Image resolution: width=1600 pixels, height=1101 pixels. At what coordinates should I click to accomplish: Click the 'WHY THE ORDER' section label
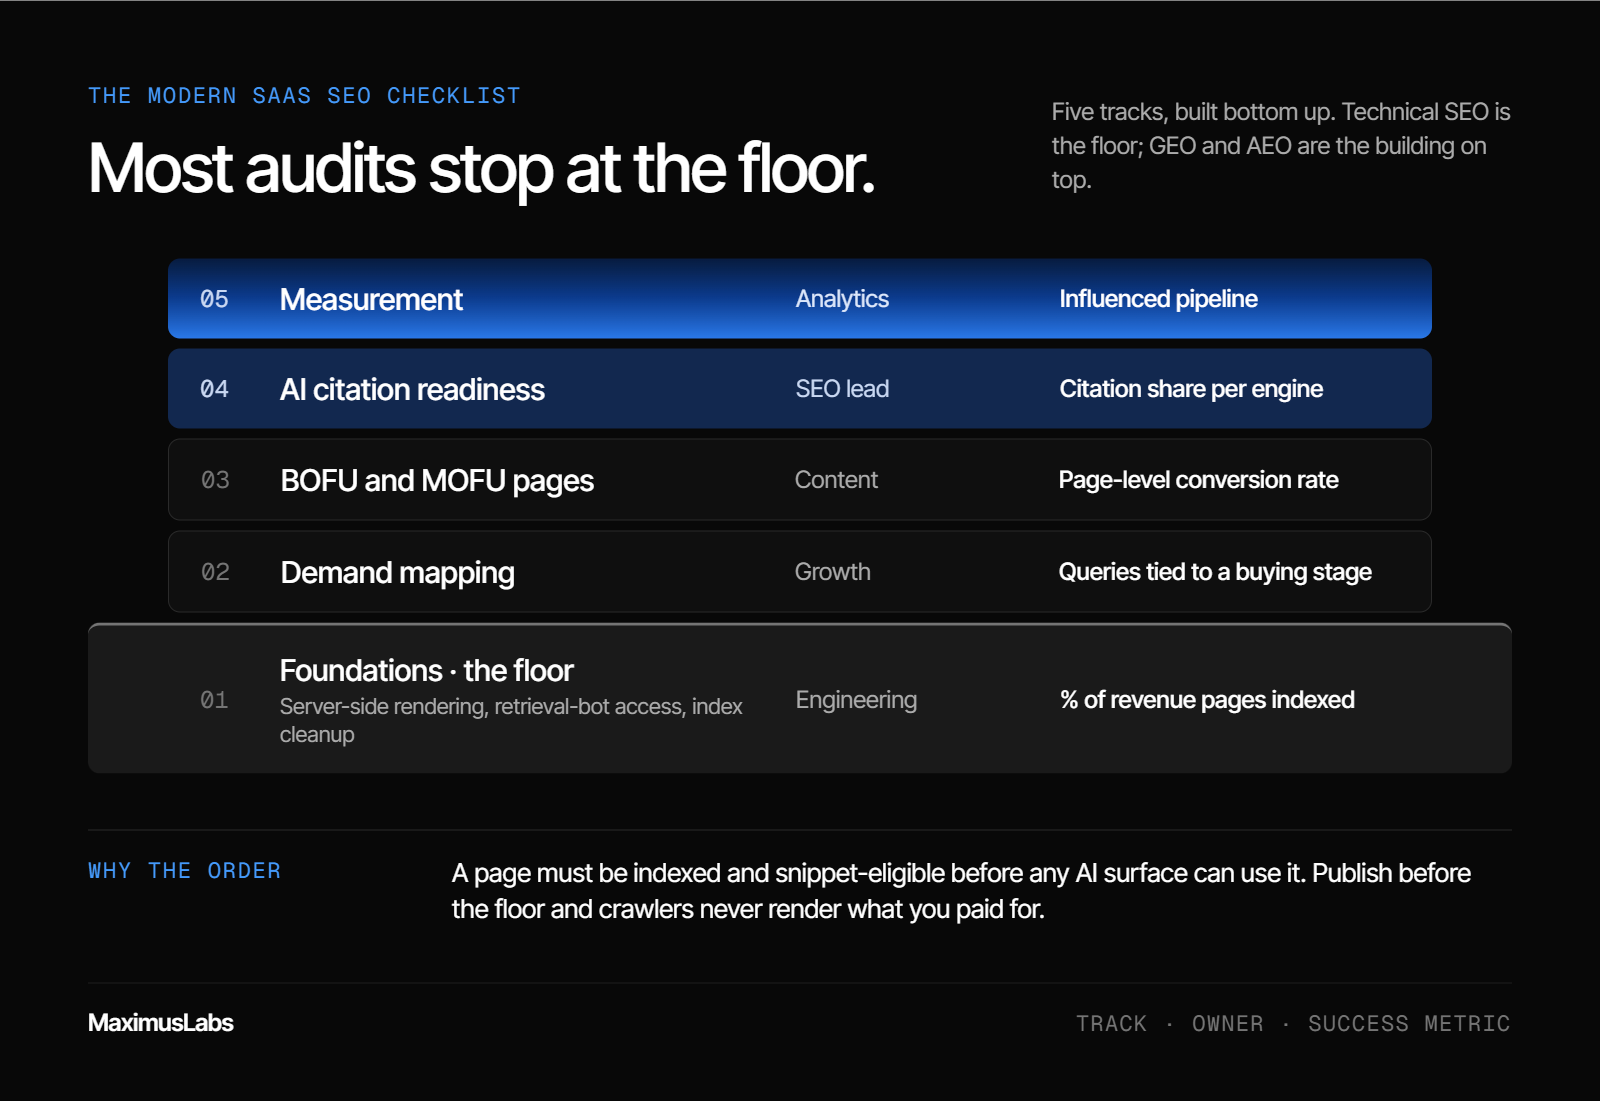click(x=184, y=871)
